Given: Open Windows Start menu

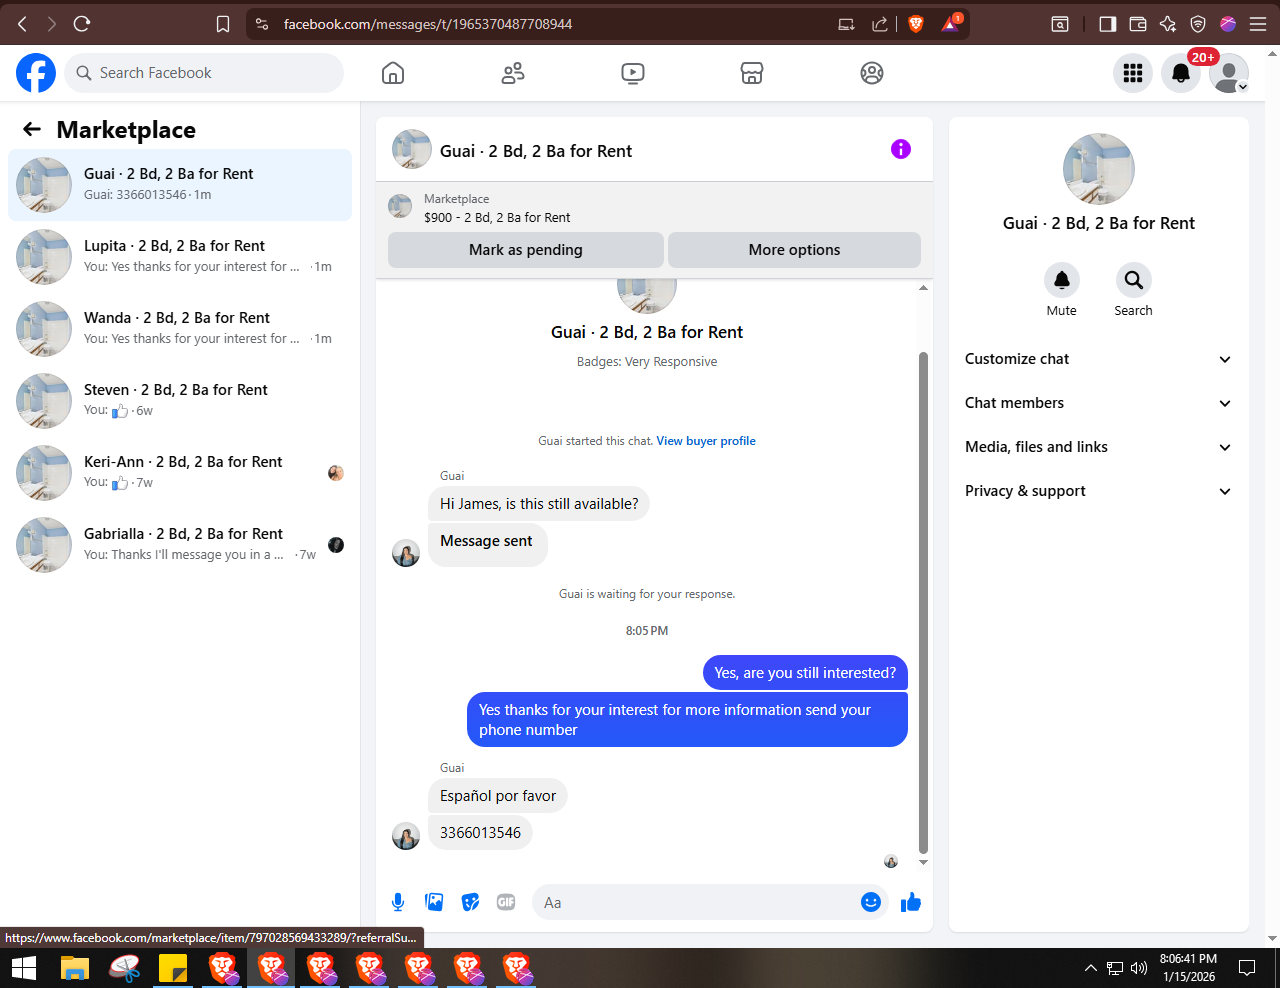Looking at the screenshot, I should pos(24,968).
